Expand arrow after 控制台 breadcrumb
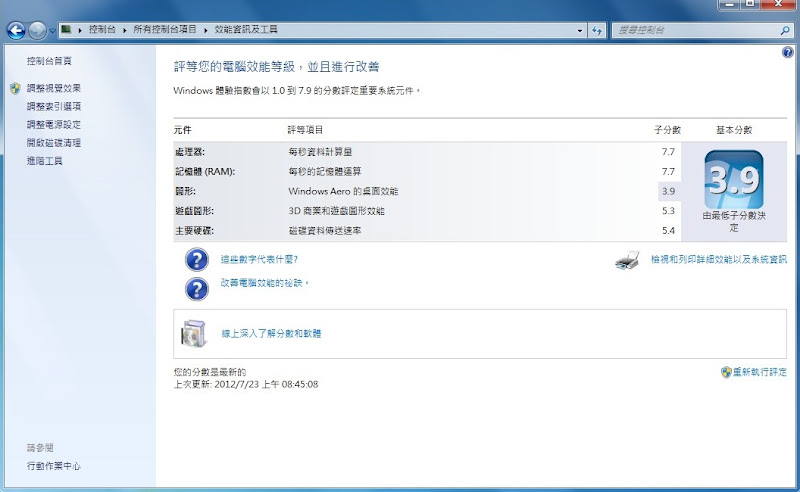 [124, 30]
